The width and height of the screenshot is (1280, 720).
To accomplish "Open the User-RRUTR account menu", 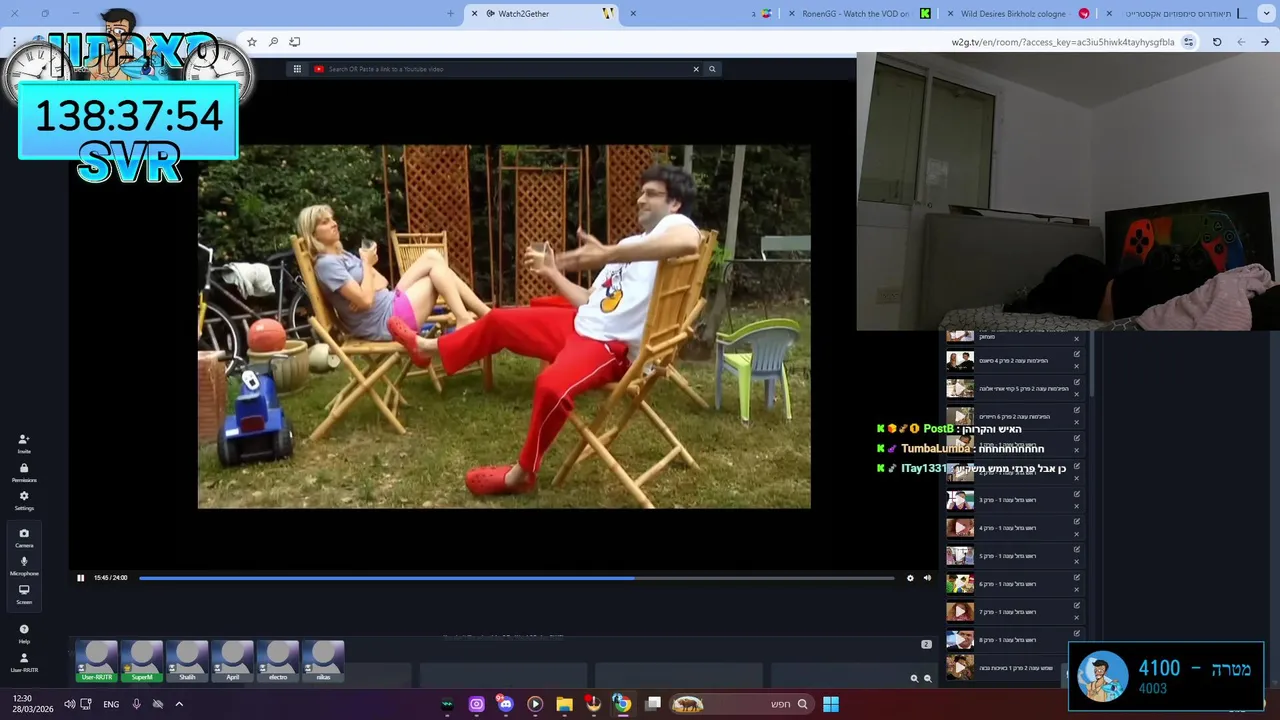I will (x=24, y=663).
